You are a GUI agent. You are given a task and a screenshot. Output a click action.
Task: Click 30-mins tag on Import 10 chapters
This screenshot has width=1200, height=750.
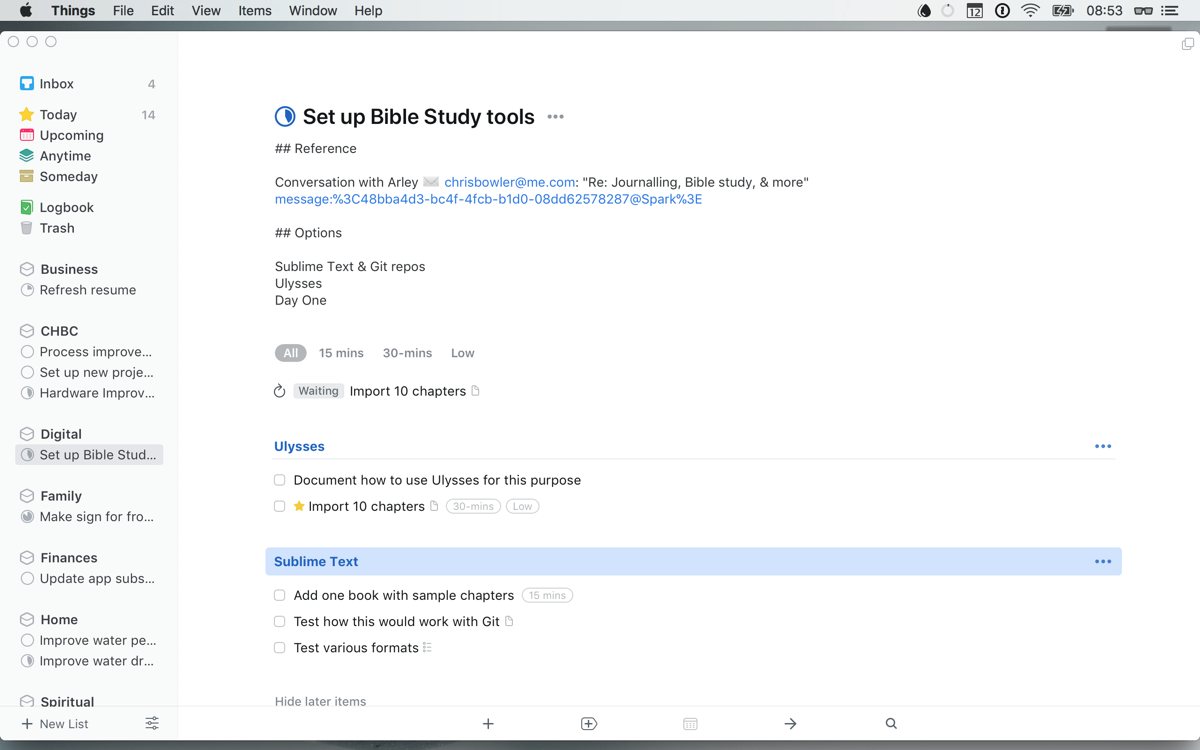pyautogui.click(x=473, y=506)
